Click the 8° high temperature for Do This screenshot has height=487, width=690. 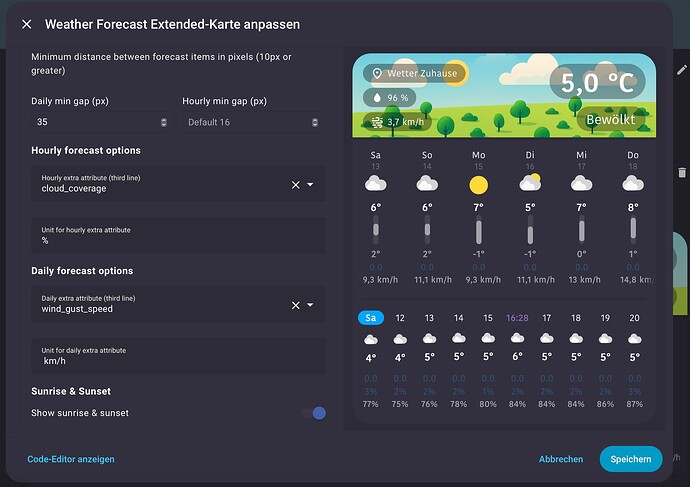click(x=633, y=207)
